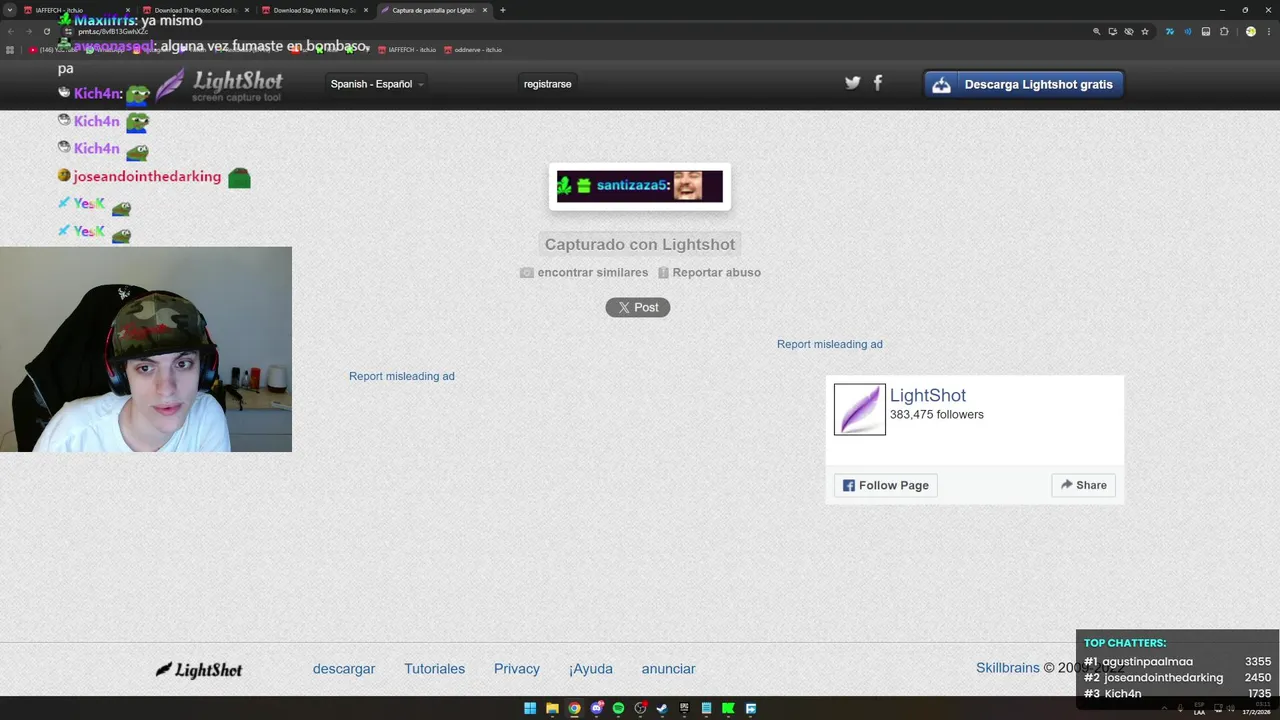Open the captured santizaza5 screenshot thumbnail
Image resolution: width=1280 pixels, height=720 pixels.
coord(640,186)
